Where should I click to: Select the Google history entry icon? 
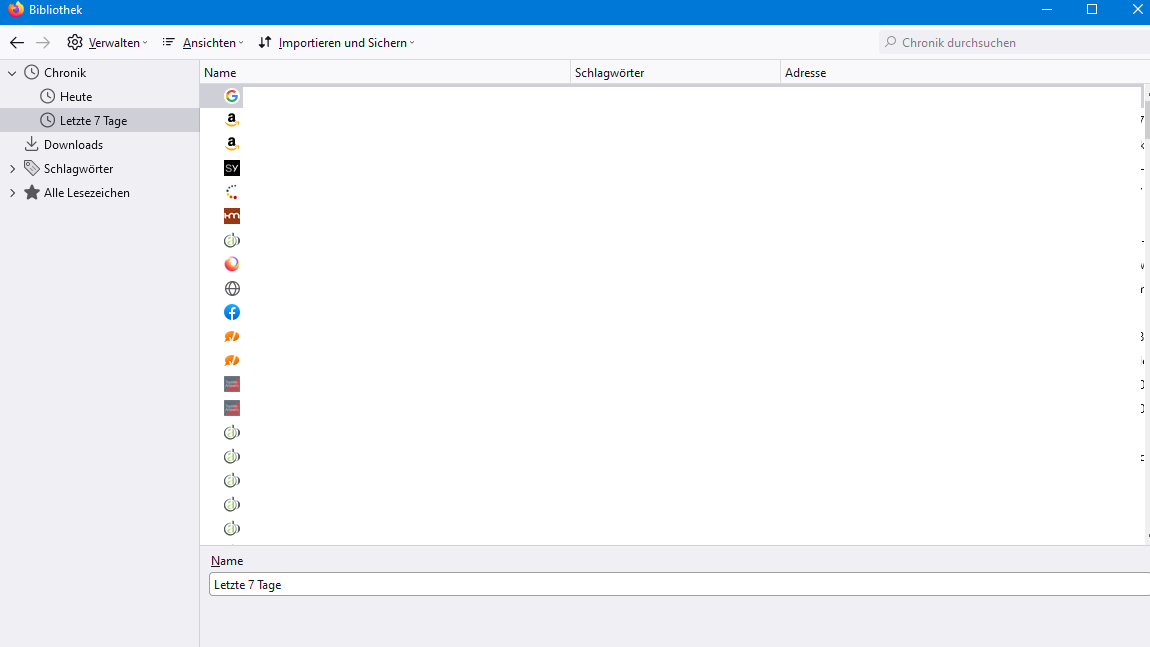232,96
